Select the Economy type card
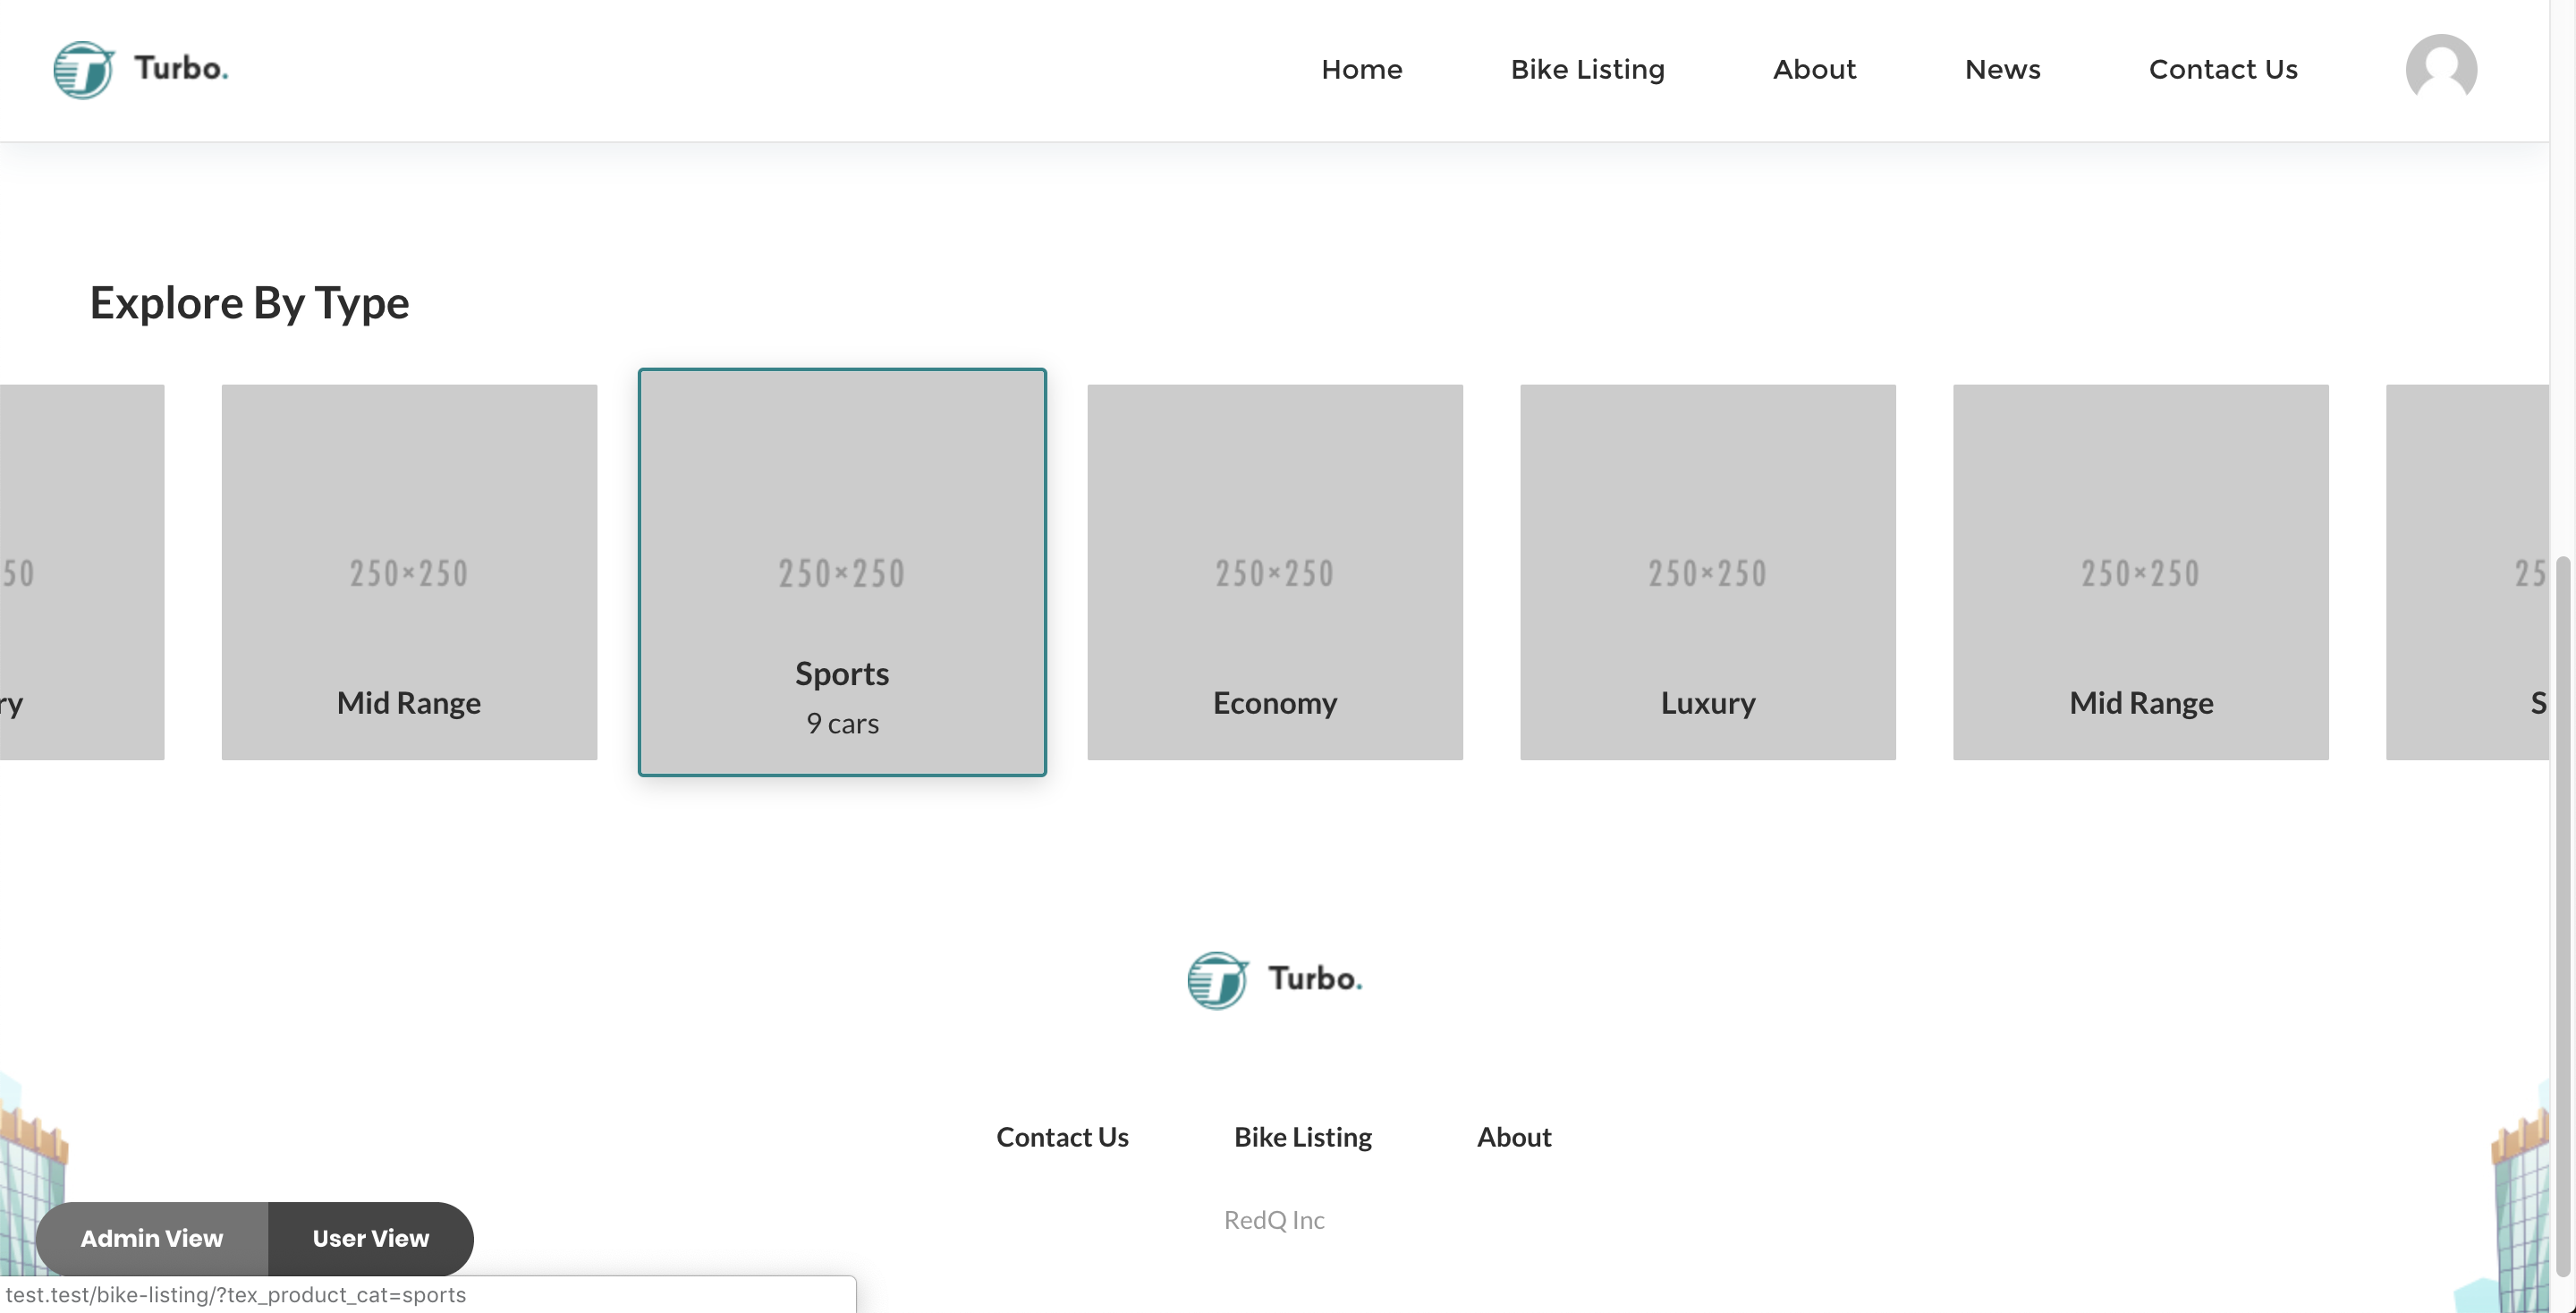Screen dimensions: 2576x1313 click(x=1275, y=572)
